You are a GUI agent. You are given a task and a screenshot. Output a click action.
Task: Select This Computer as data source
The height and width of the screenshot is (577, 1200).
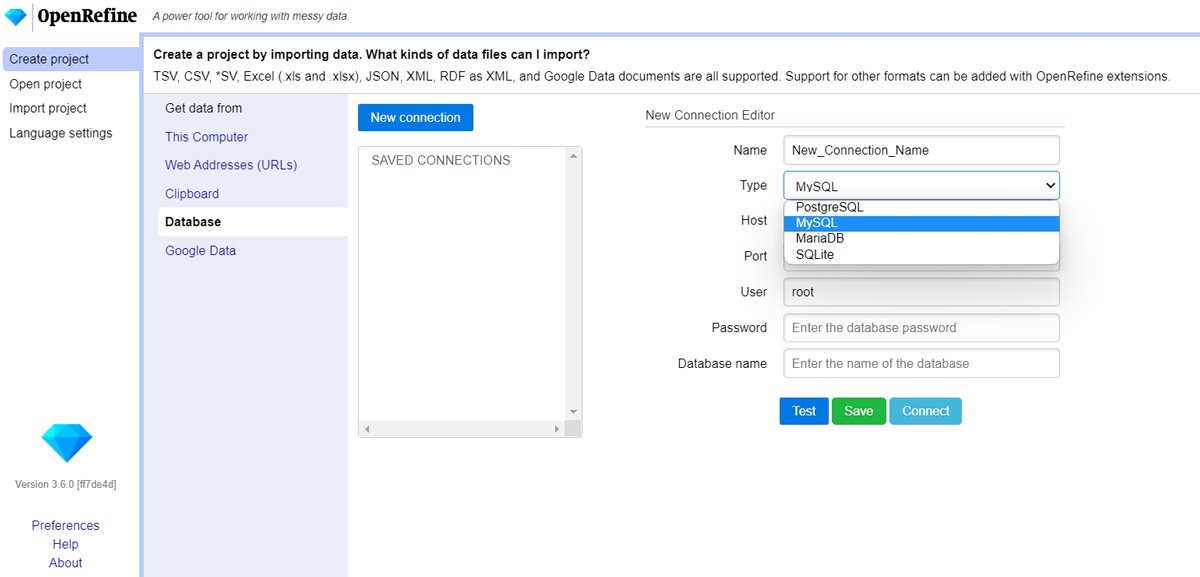(206, 137)
